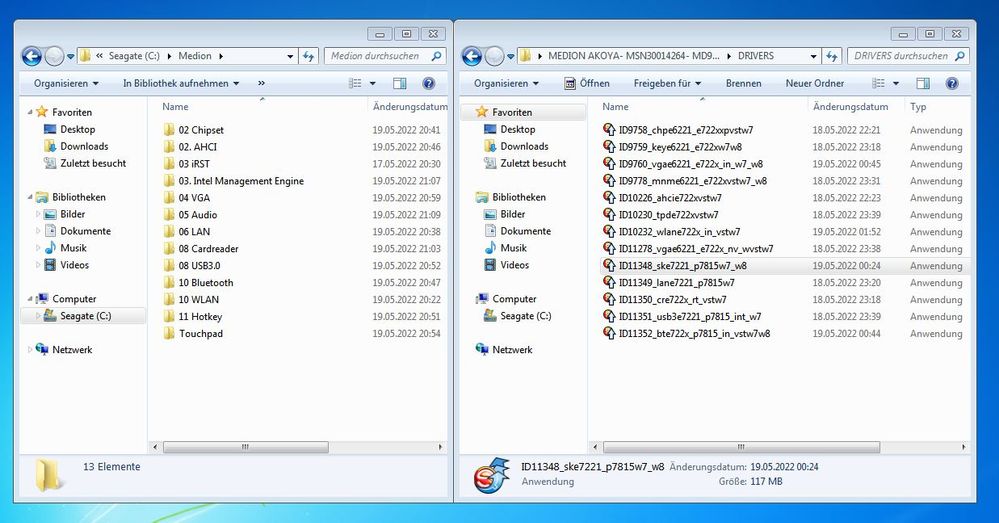Click the help icon in the left window toolbar

pos(429,84)
